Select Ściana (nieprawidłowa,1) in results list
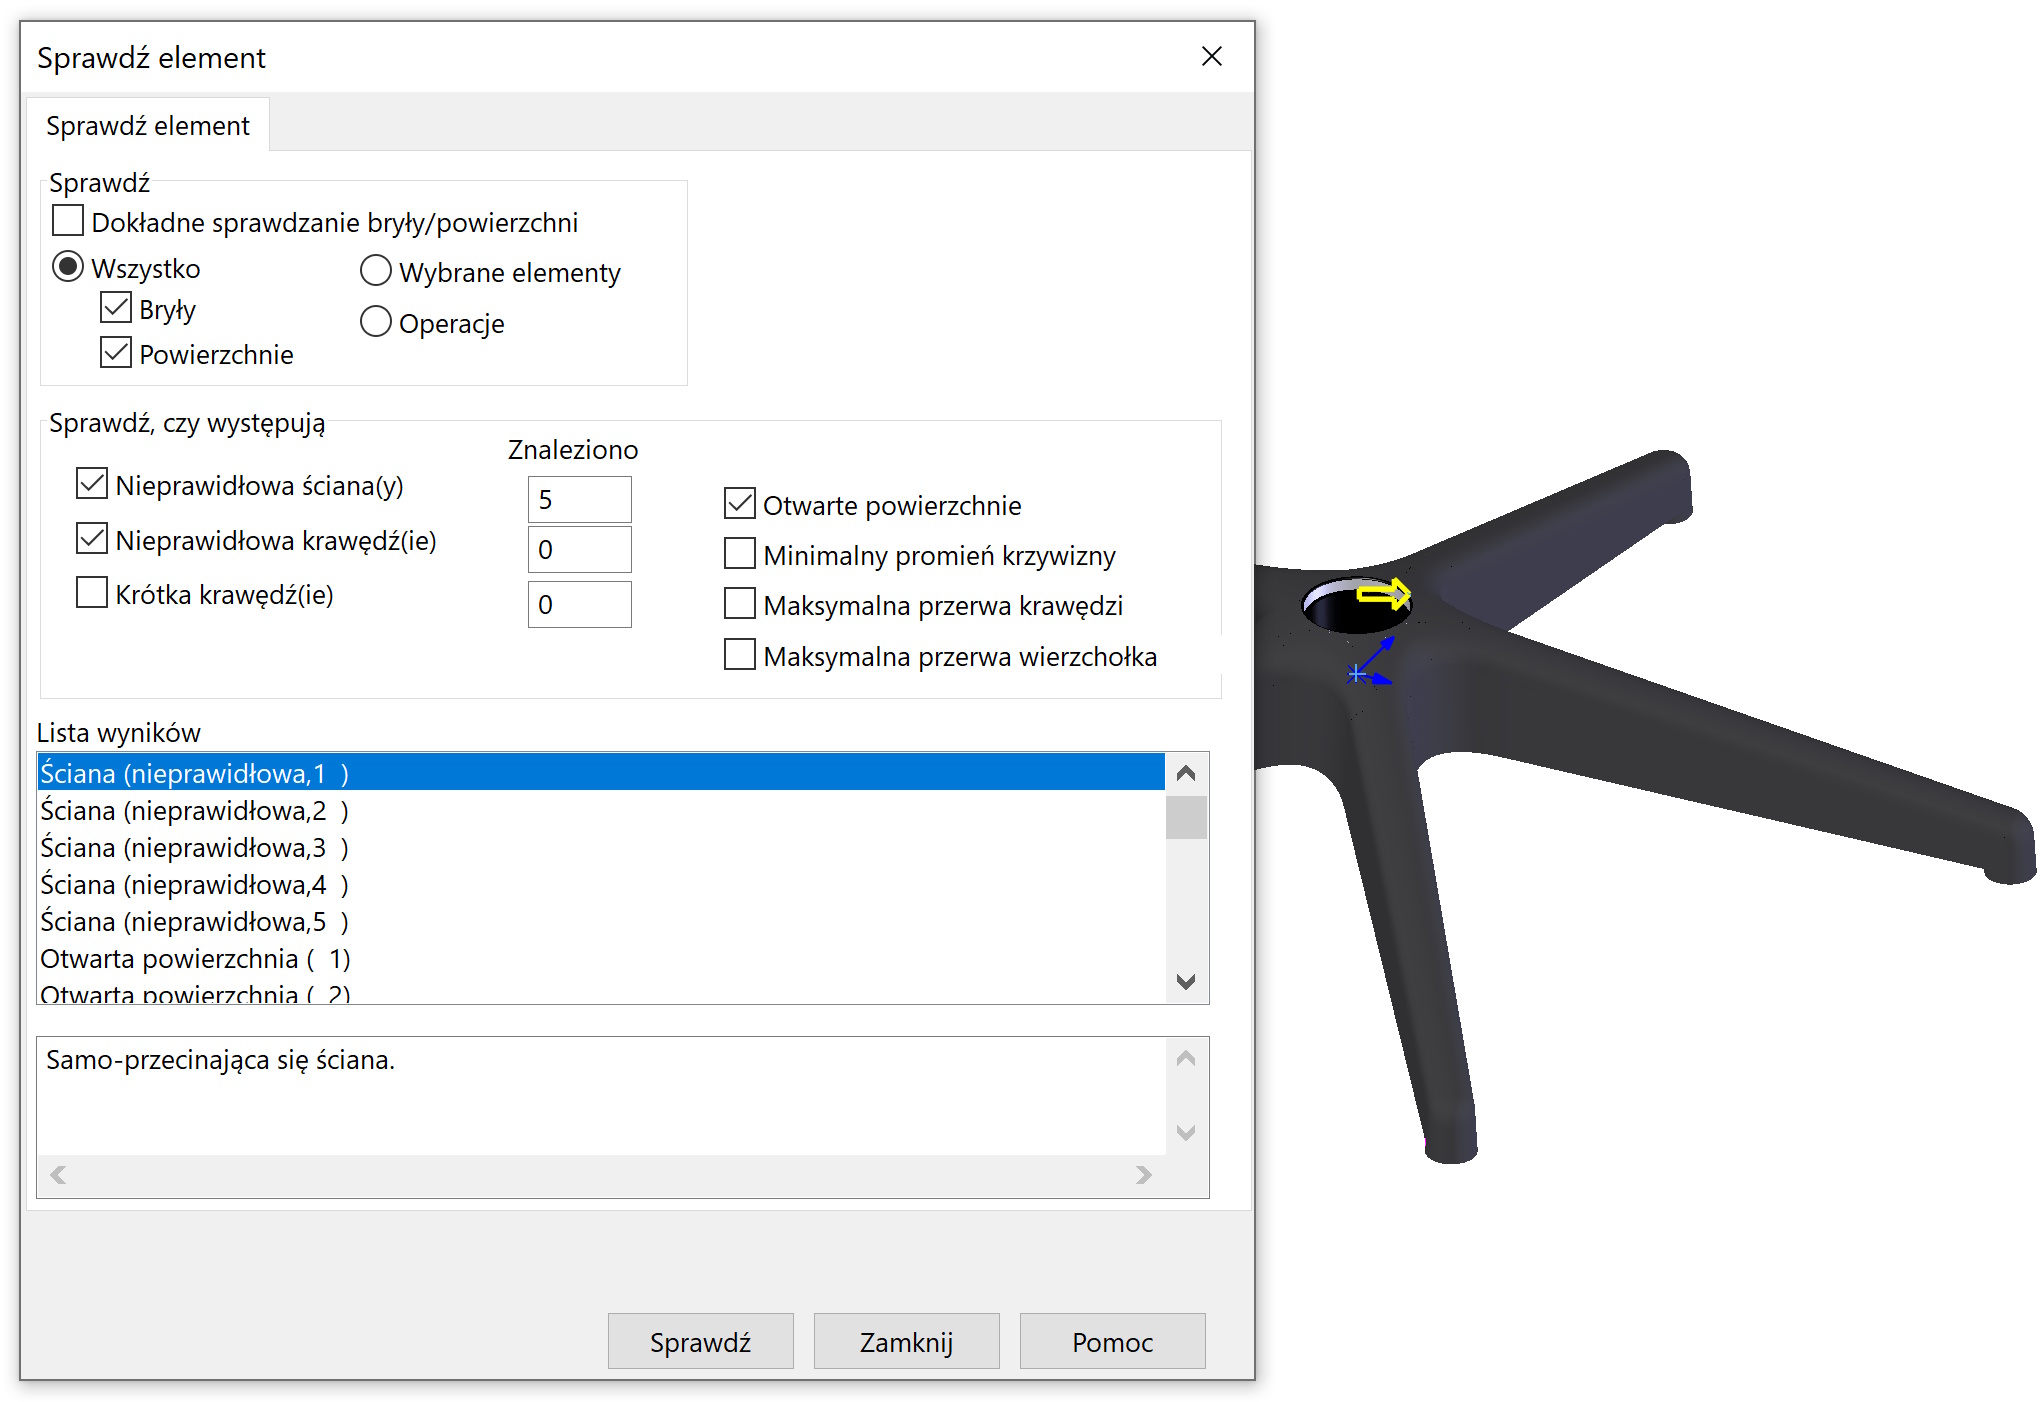 click(601, 773)
